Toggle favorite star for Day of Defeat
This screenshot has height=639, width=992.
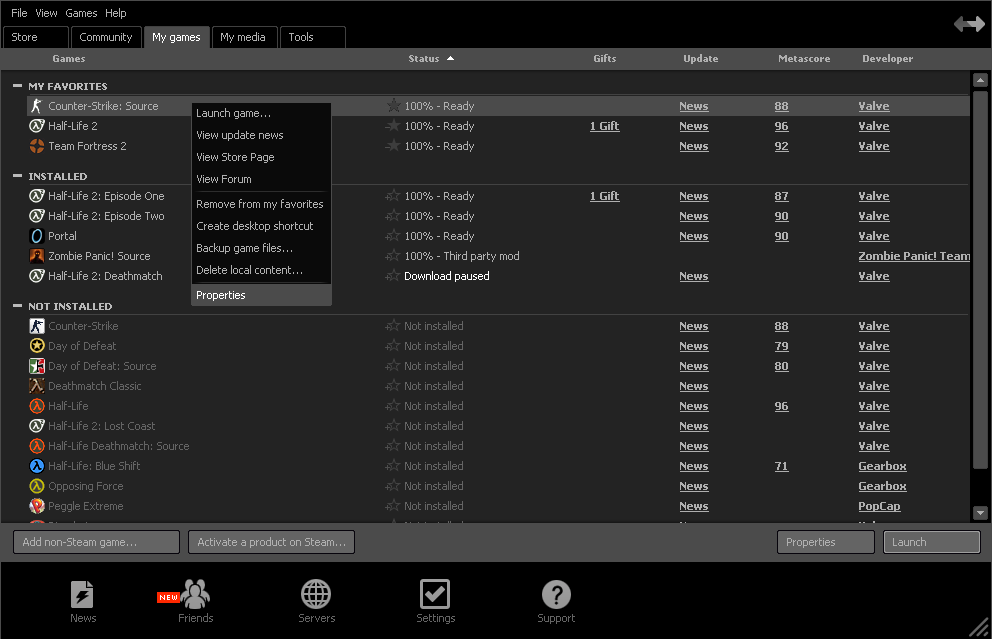point(393,346)
